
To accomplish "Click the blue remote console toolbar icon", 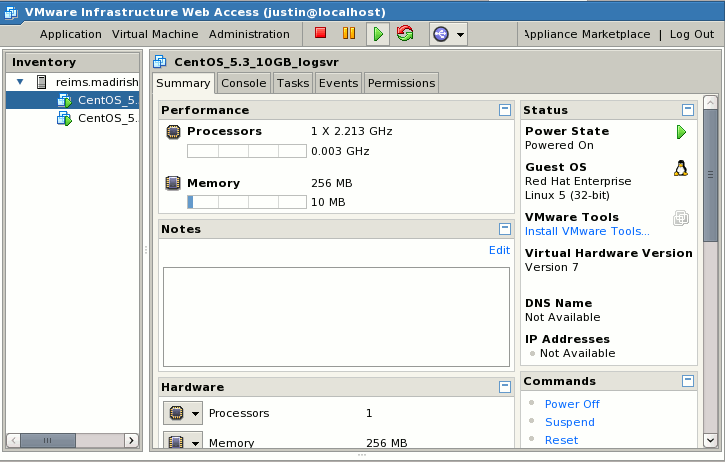I will coord(441,34).
